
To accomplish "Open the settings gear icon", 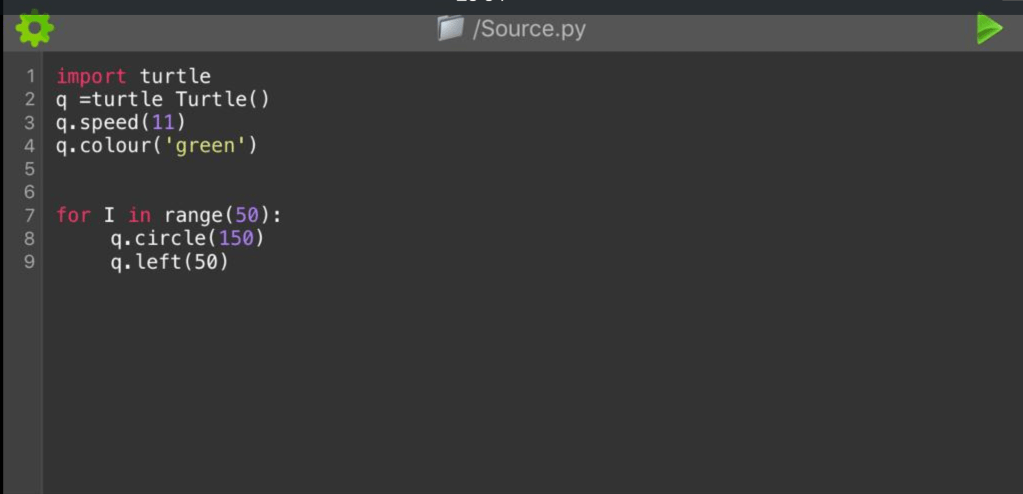I will [35, 29].
